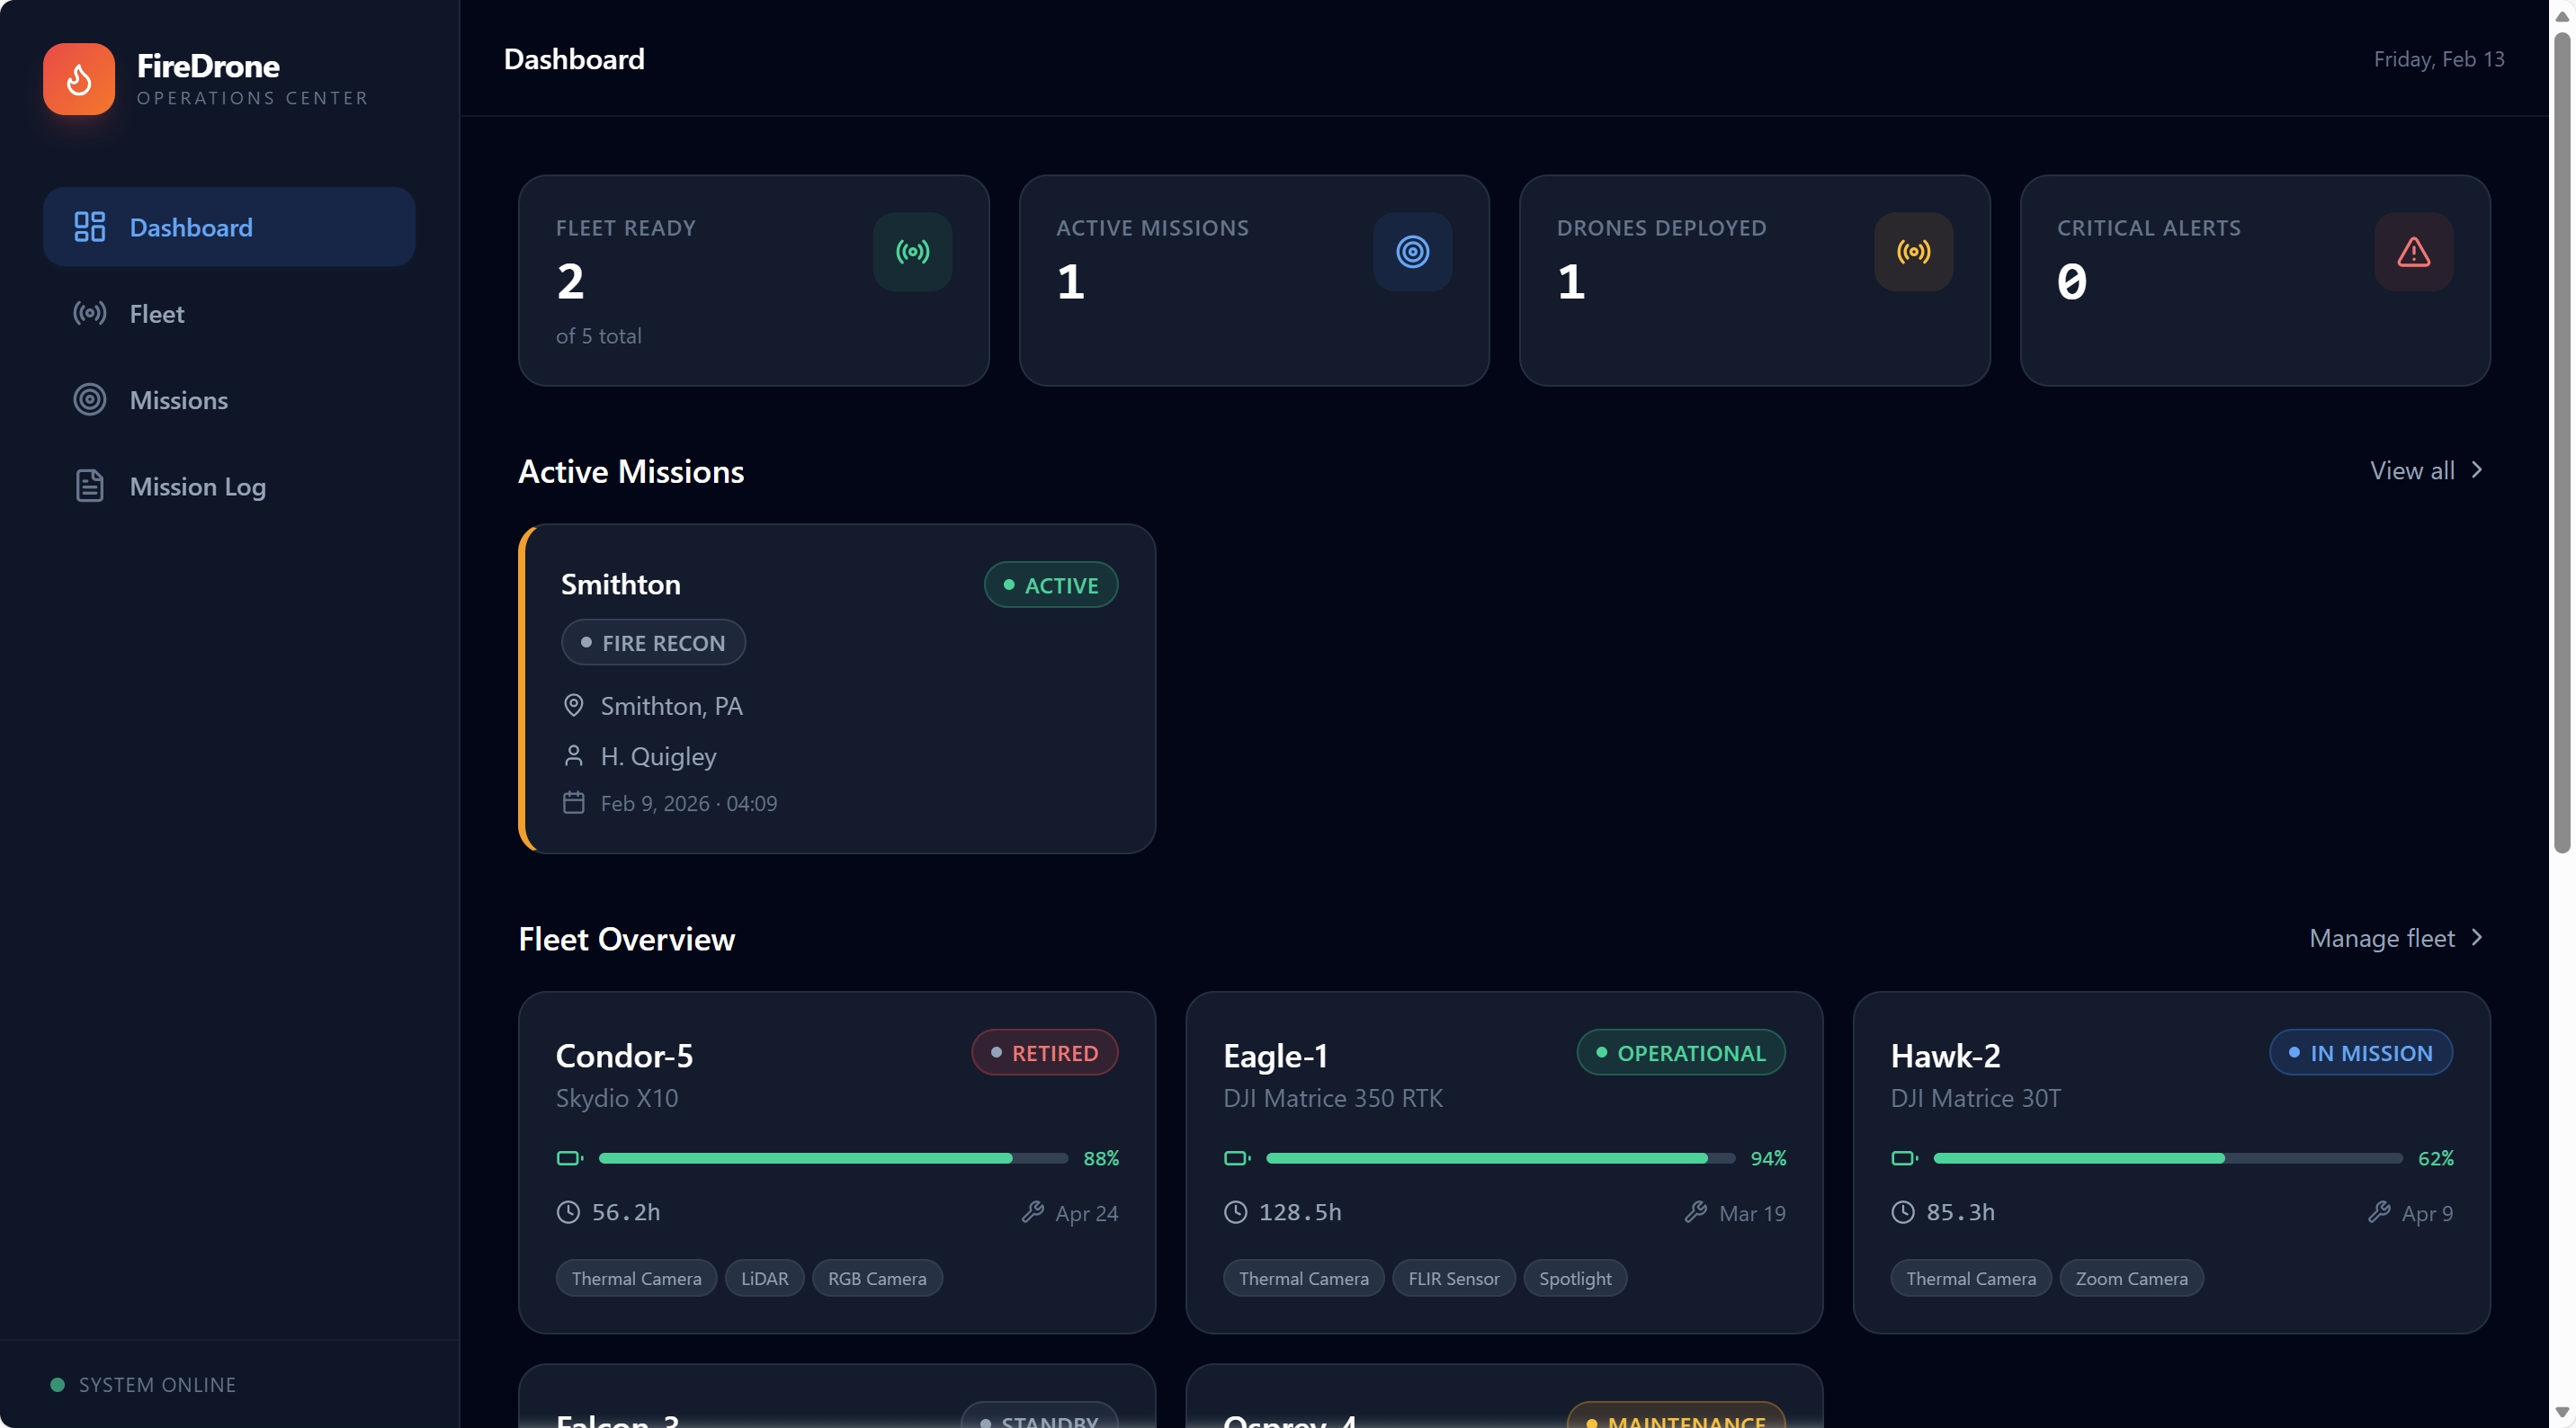
Task: Open the Mission Log sidebar page
Action: [x=229, y=486]
